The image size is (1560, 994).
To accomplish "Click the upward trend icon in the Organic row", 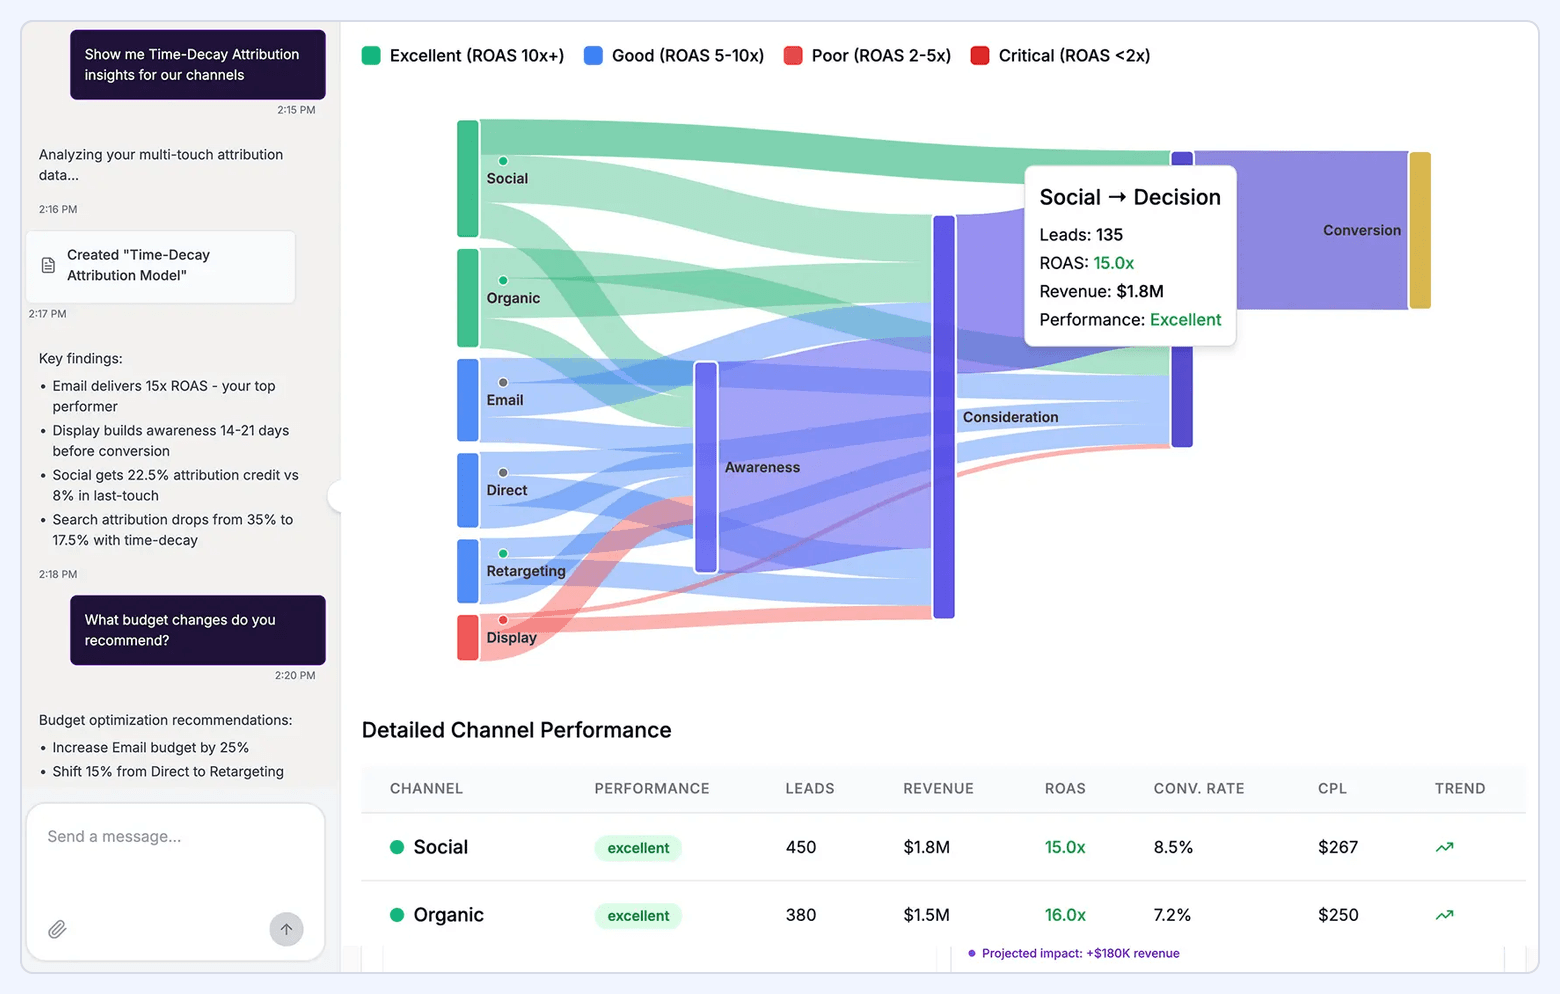I will point(1443,914).
